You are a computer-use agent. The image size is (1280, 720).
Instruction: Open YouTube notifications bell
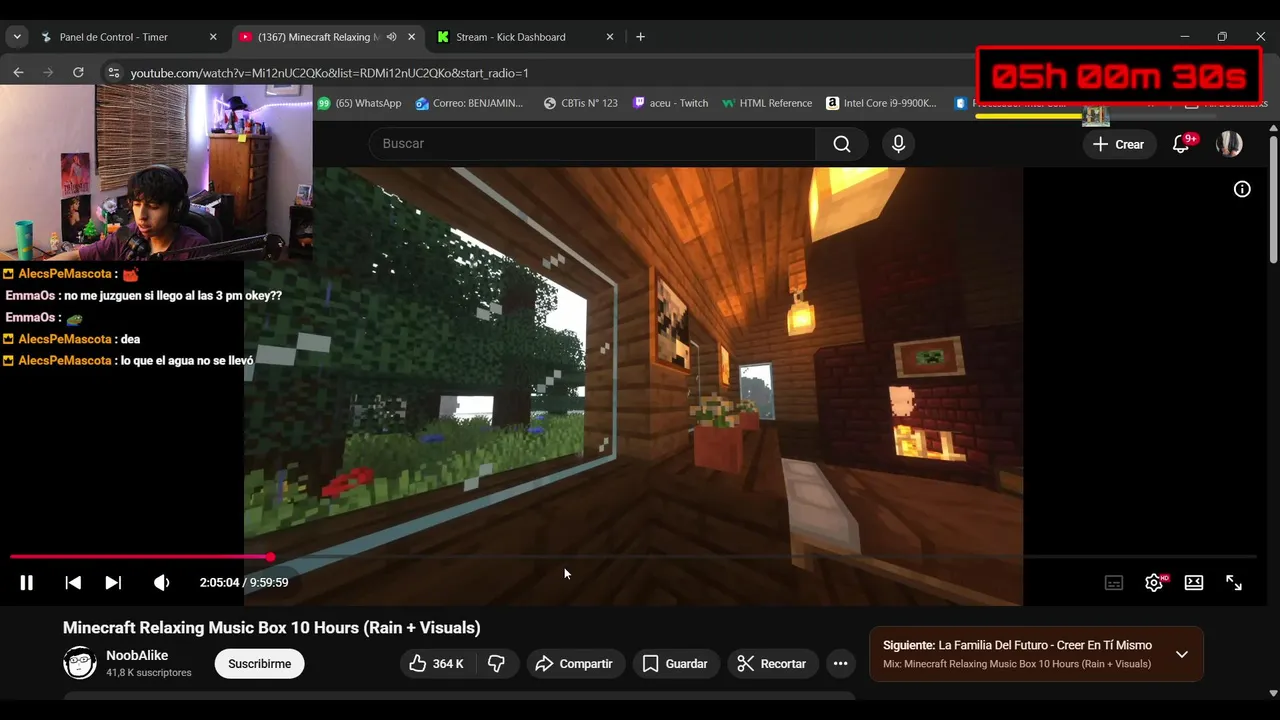pyautogui.click(x=1181, y=144)
